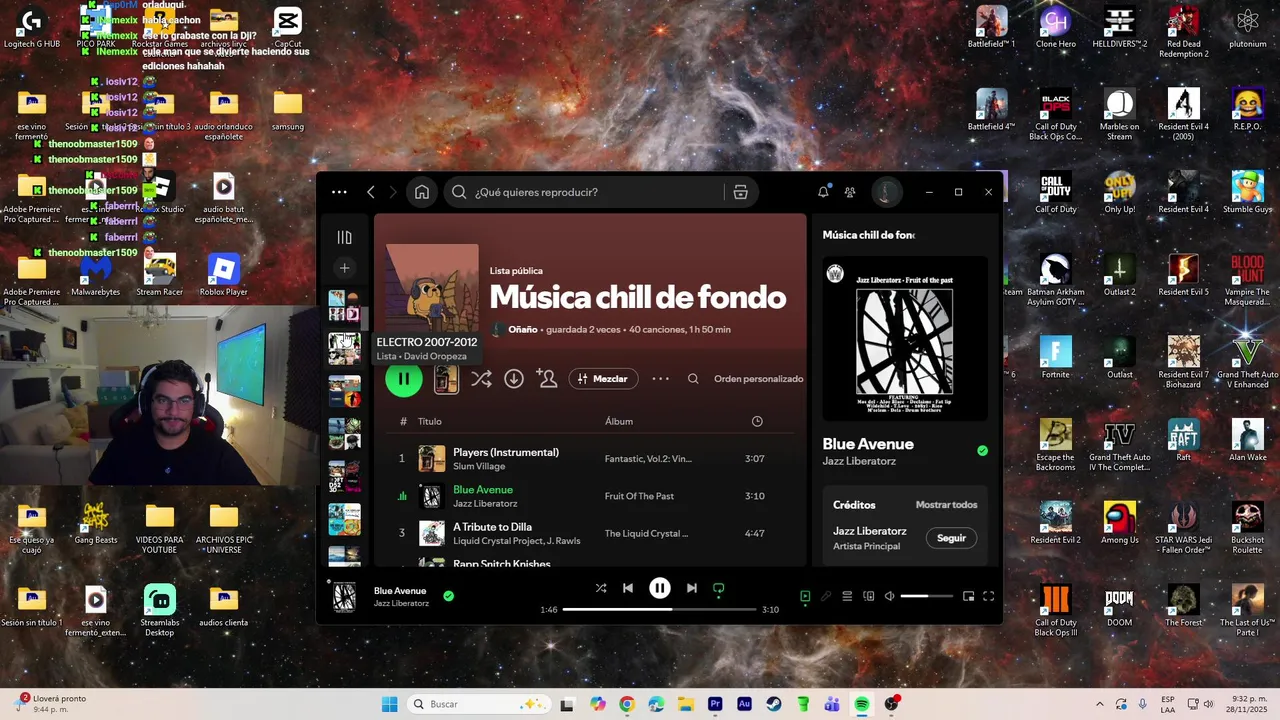The width and height of the screenshot is (1280, 720).
Task: Open The Liquid Crystal album link
Action: (646, 533)
